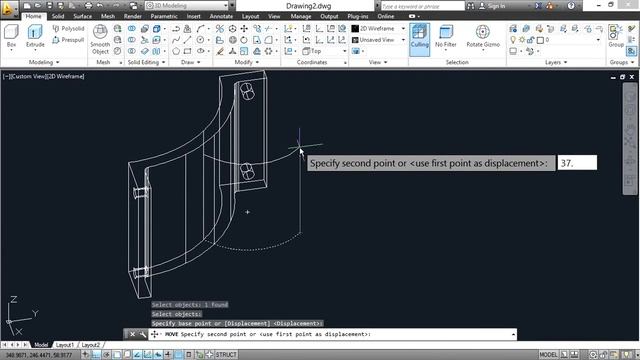Click the dynamic input distance box showing 37.
The width and height of the screenshot is (640, 360).
click(577, 163)
